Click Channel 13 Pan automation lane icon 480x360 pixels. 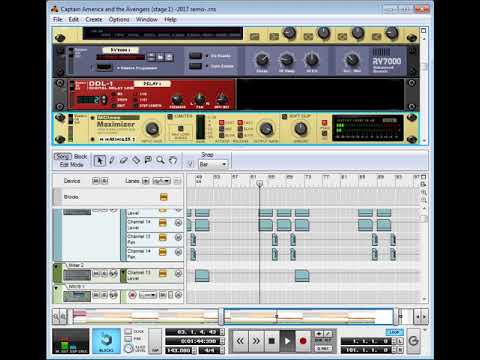coord(163,238)
